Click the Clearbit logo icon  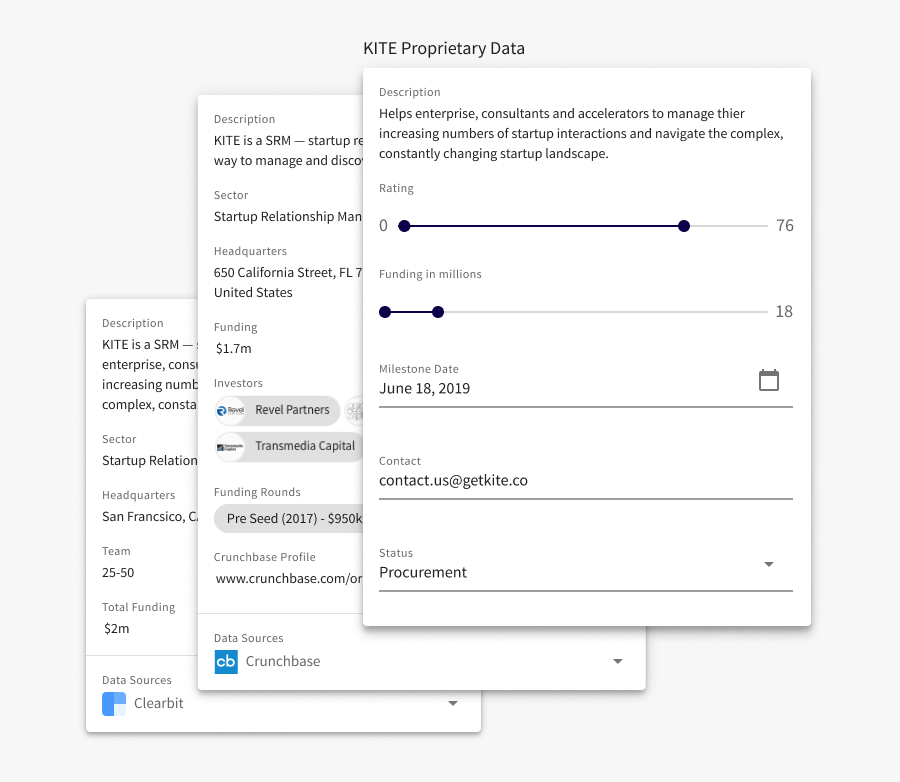point(114,703)
